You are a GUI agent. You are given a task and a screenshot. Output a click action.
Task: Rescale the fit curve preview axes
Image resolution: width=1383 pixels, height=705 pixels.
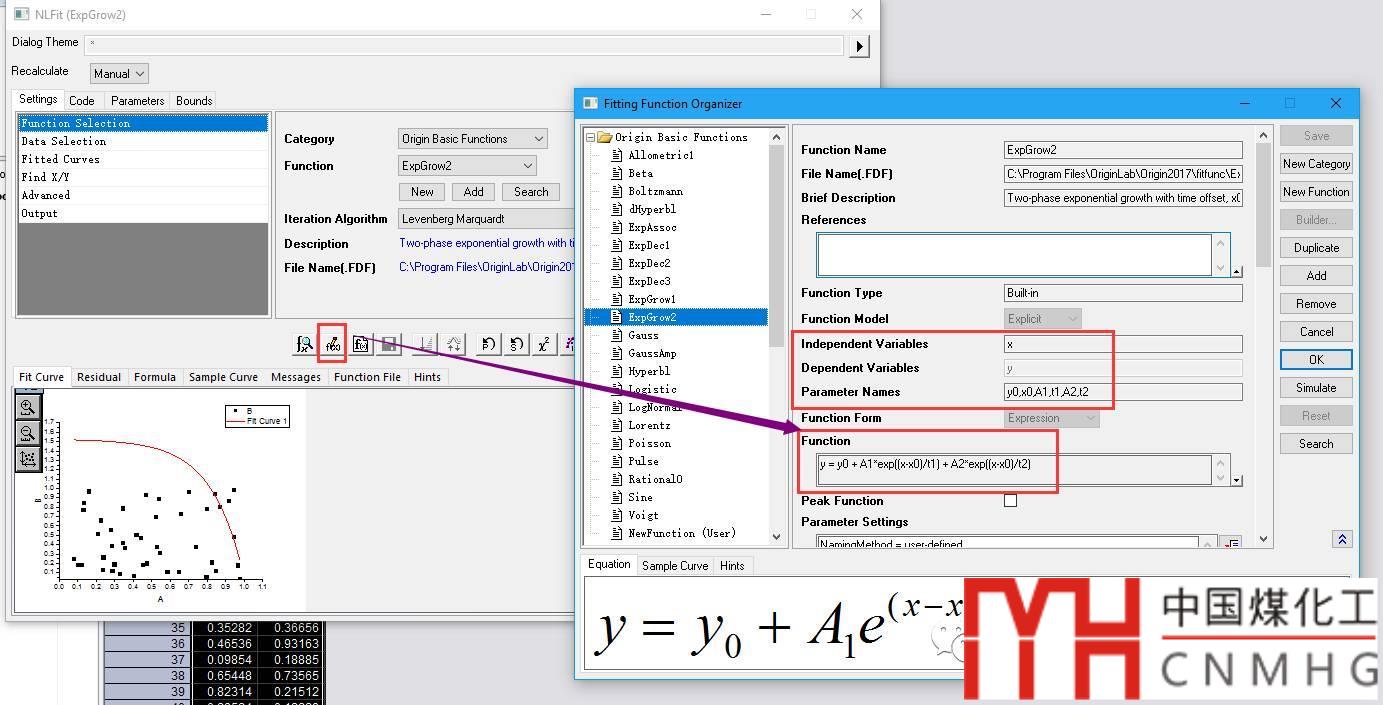tap(27, 459)
